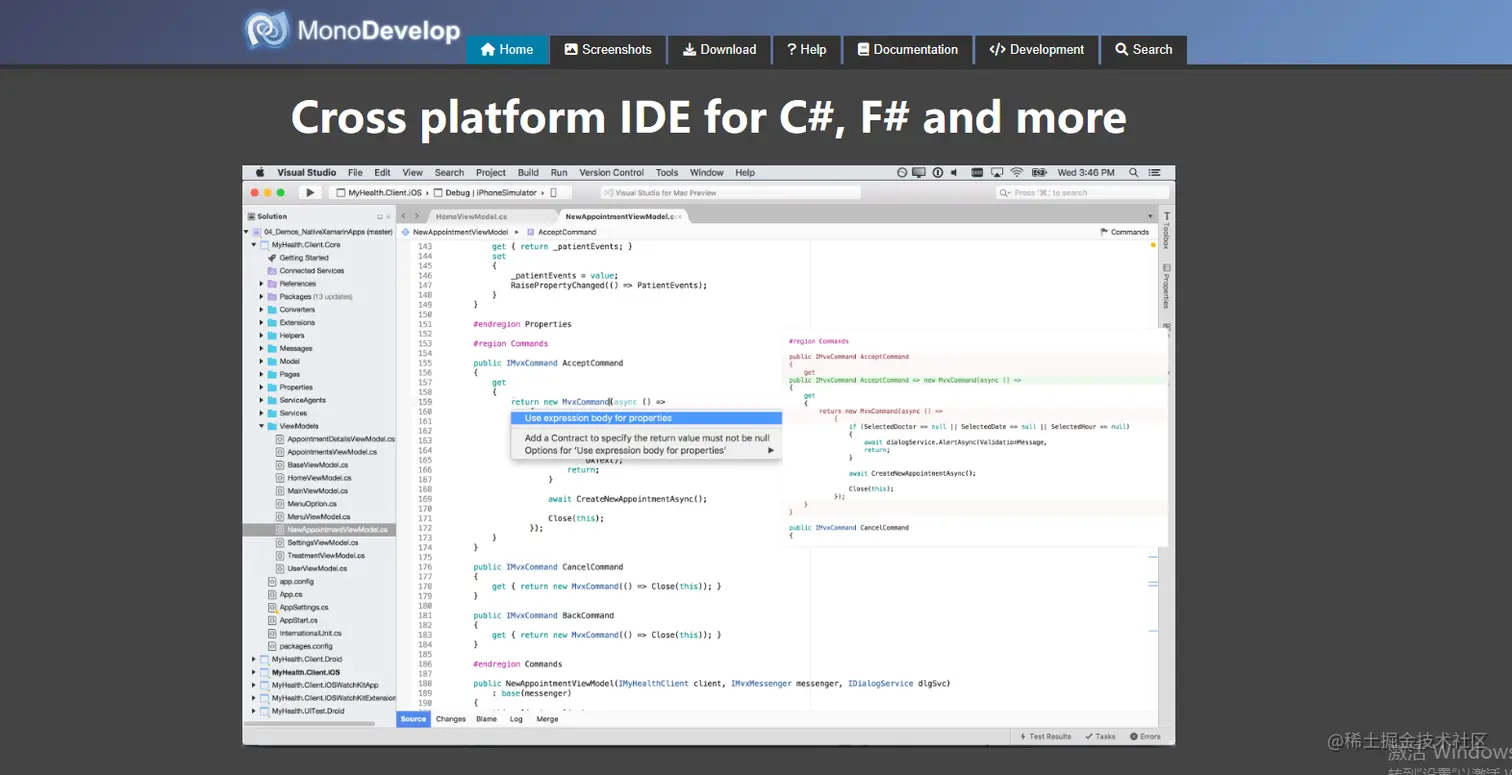
Task: Open the Development navigation link
Action: pyautogui.click(x=1036, y=49)
